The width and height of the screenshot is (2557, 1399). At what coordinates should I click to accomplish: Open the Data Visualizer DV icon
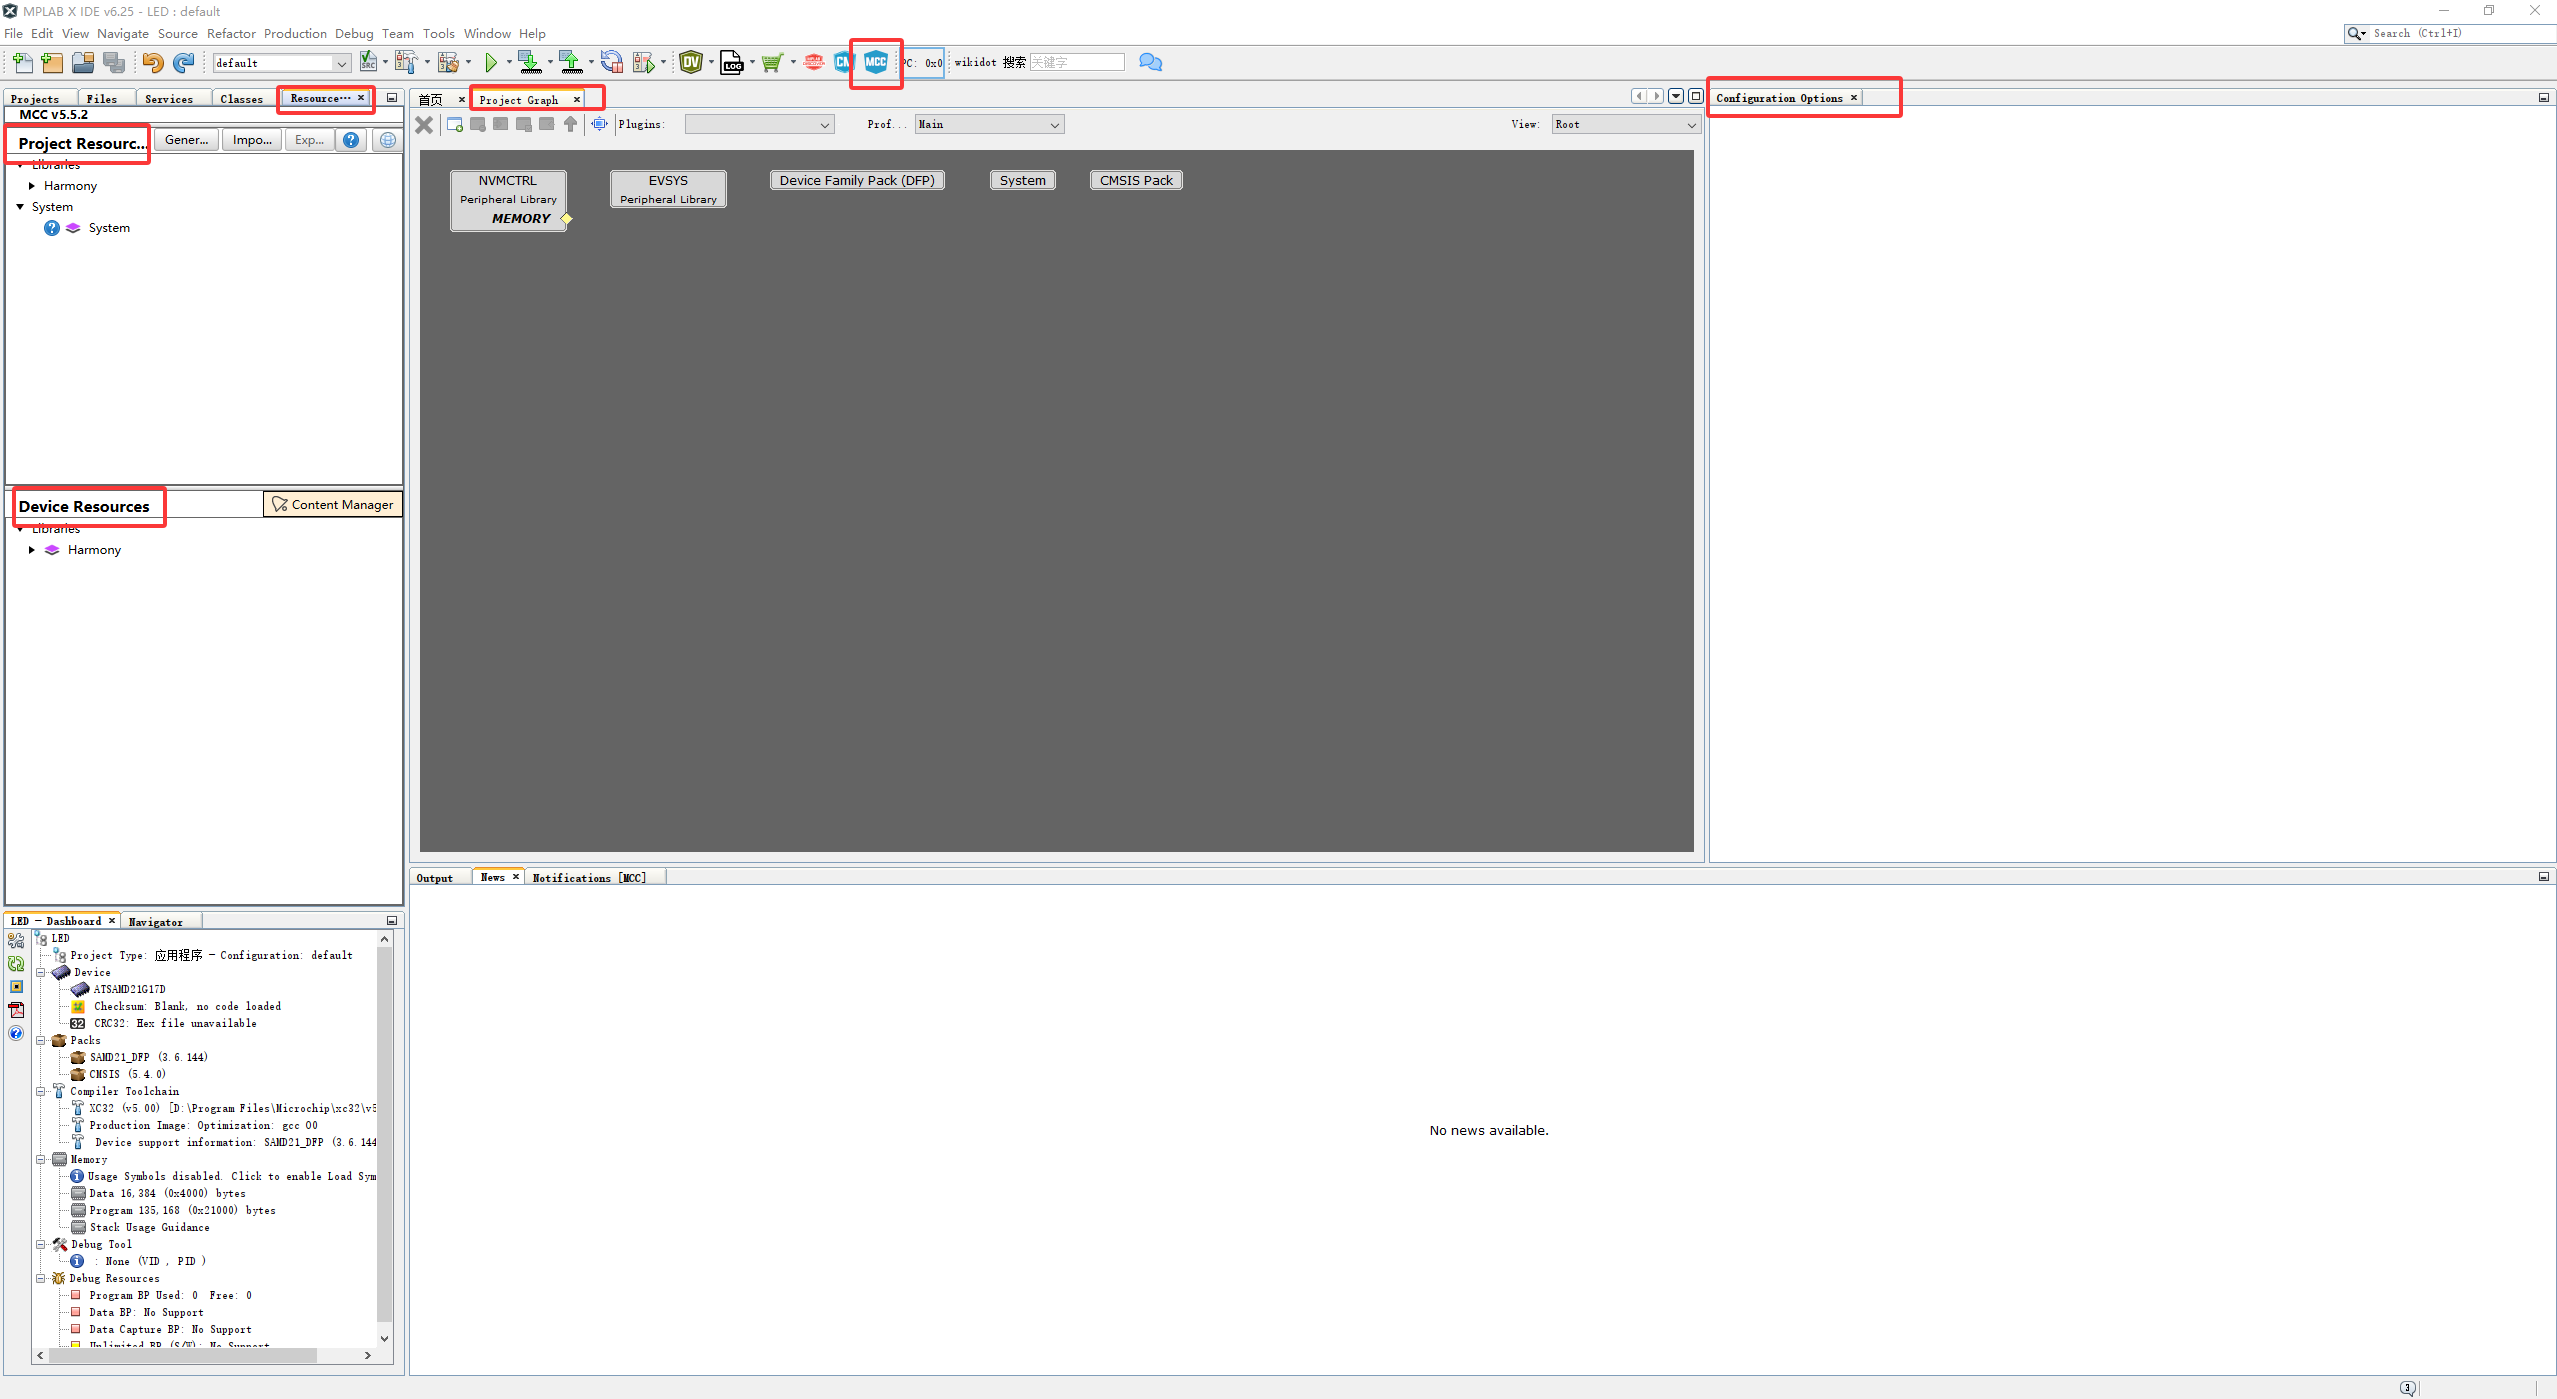690,63
